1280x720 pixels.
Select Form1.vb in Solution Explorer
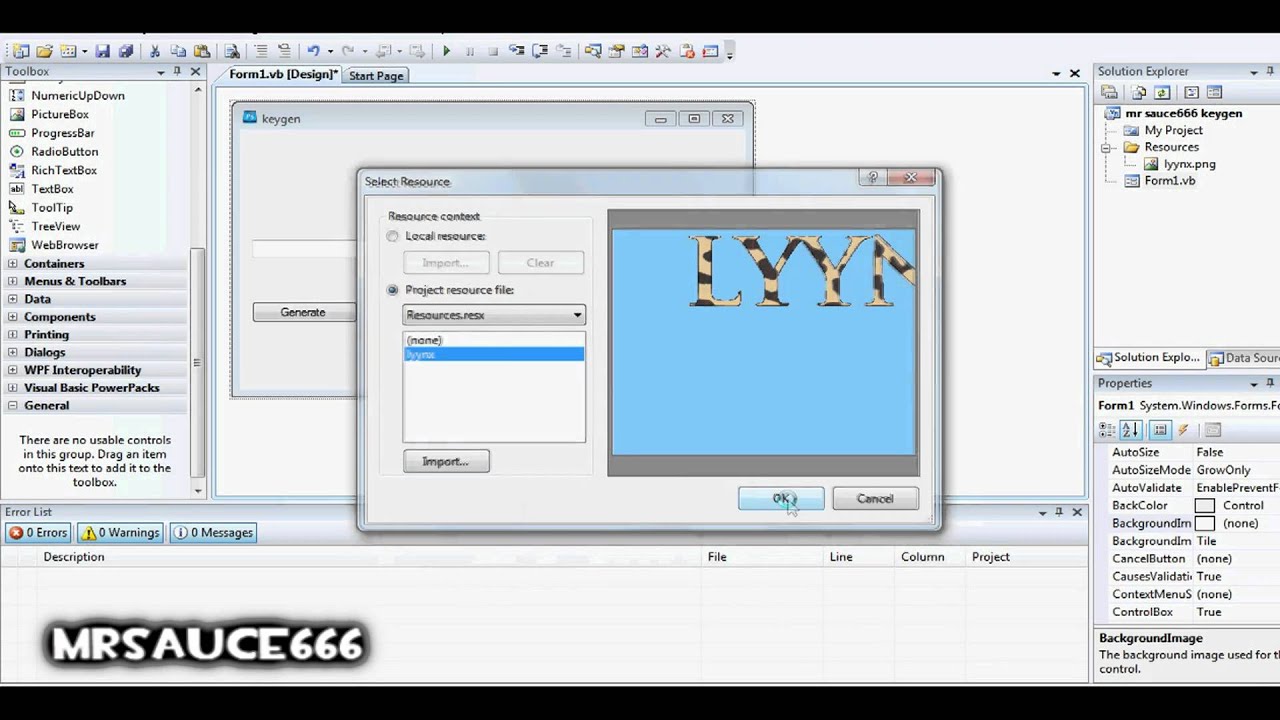point(1169,181)
